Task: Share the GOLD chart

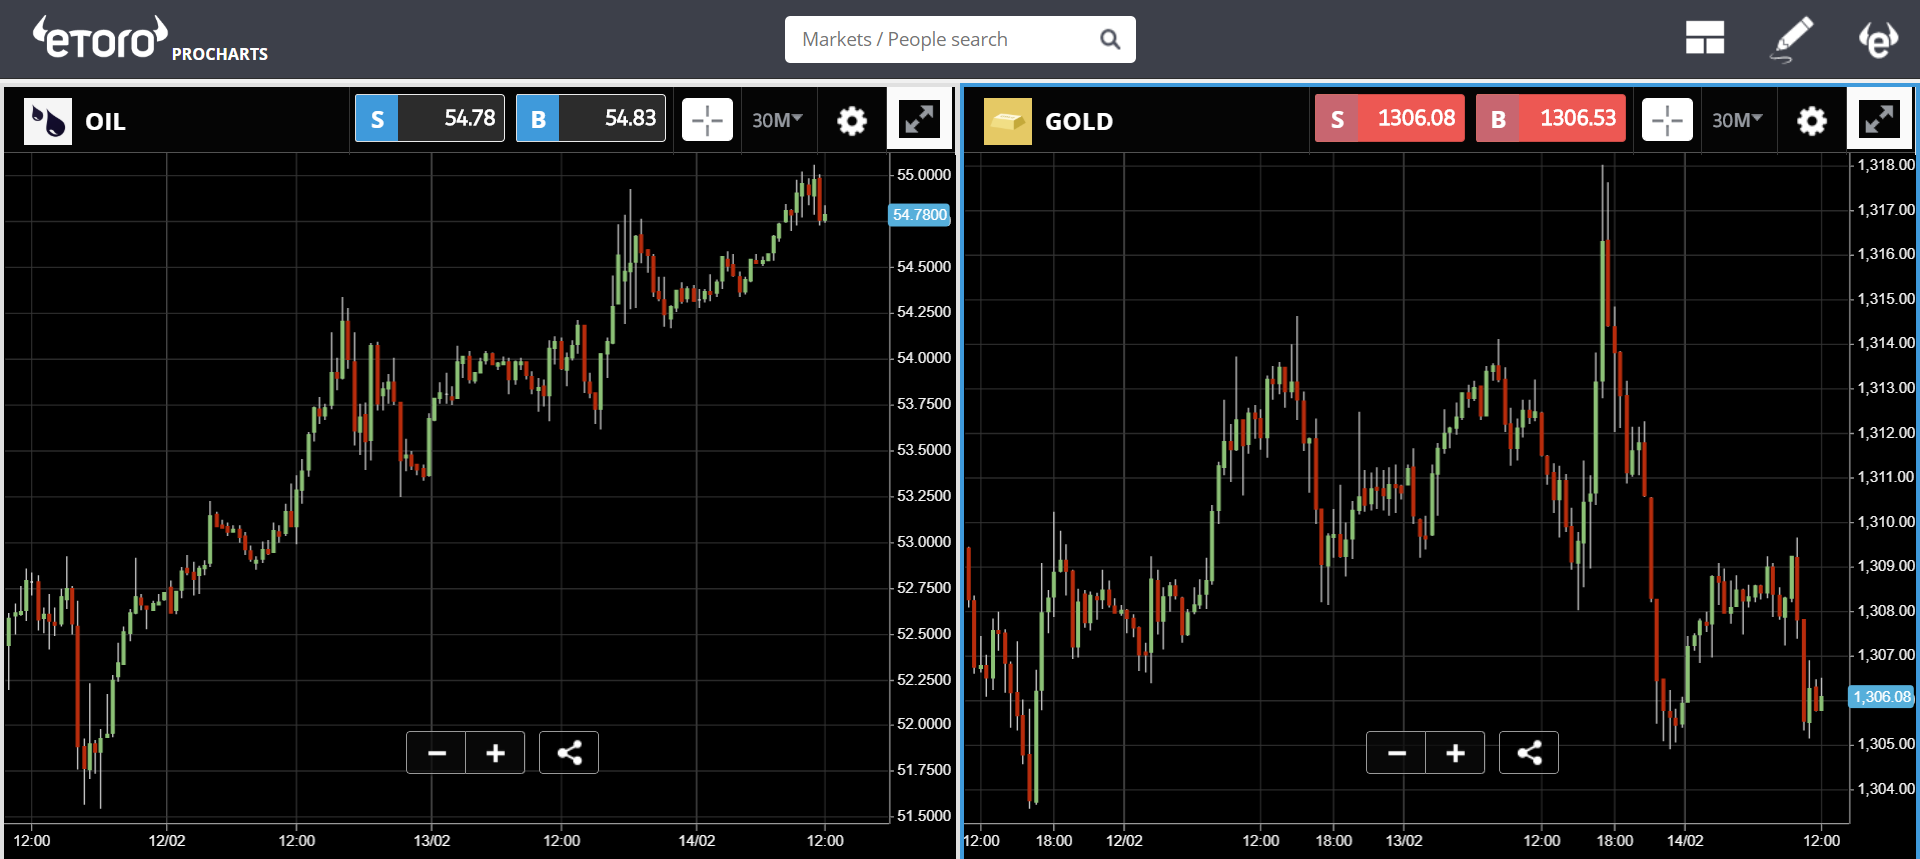Action: coord(1528,753)
